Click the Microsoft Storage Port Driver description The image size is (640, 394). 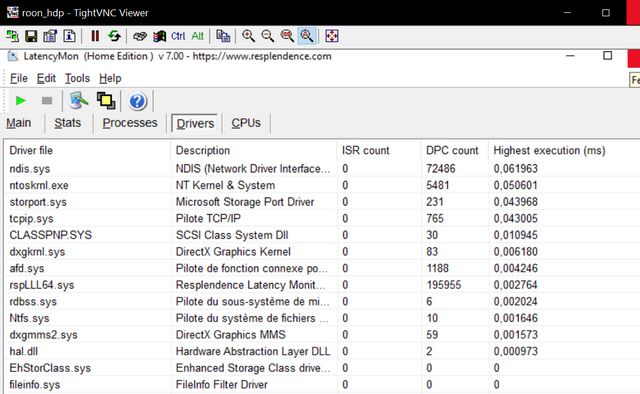tap(245, 202)
